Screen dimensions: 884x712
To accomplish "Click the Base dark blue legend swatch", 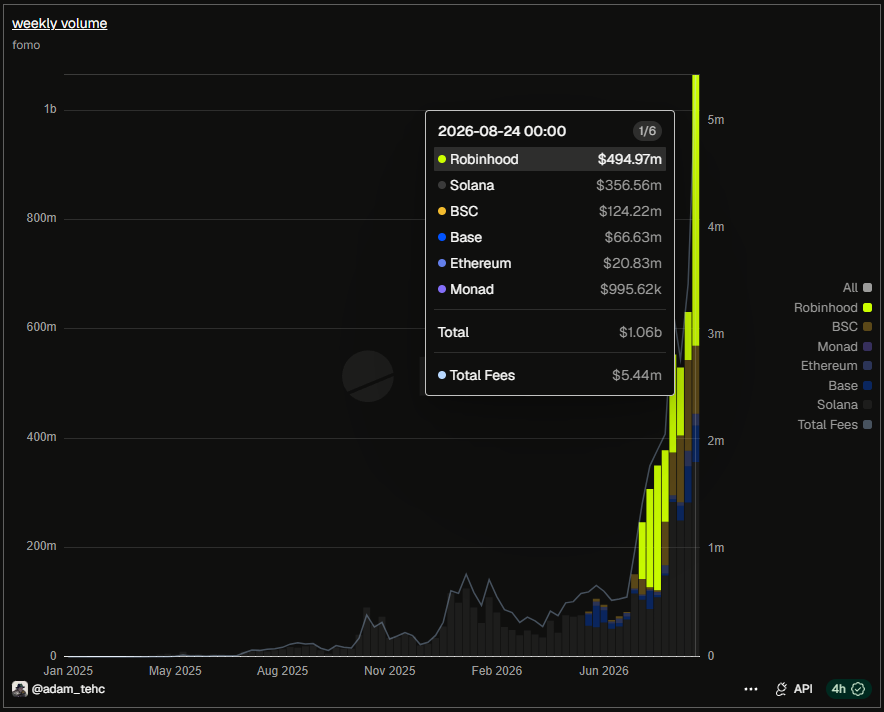I will point(868,386).
